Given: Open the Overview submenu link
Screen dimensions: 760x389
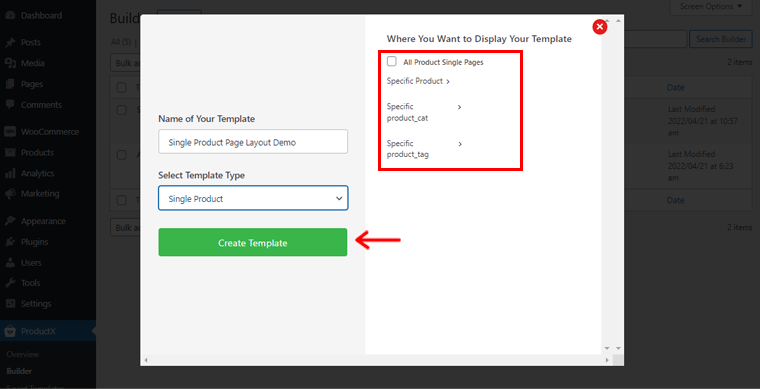Looking at the screenshot, I should [x=23, y=354].
